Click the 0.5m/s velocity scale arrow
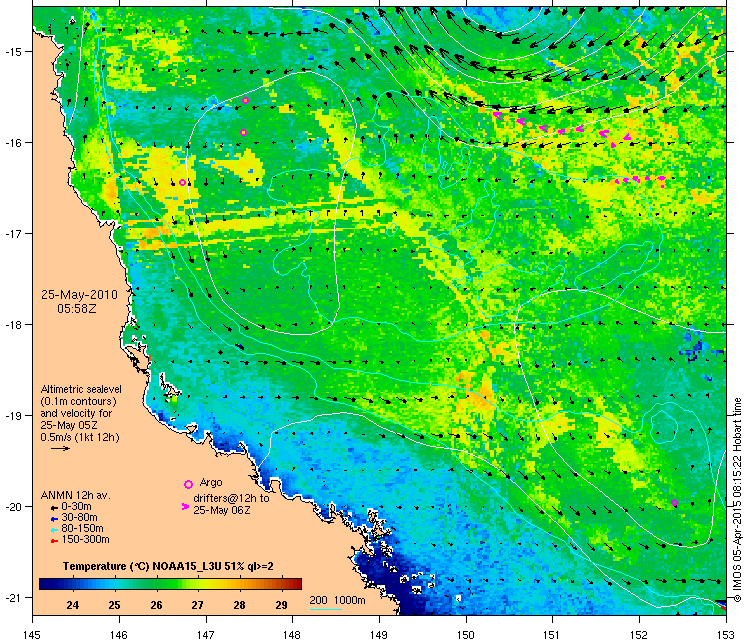Screen dimensions: 750x640 pos(60,448)
